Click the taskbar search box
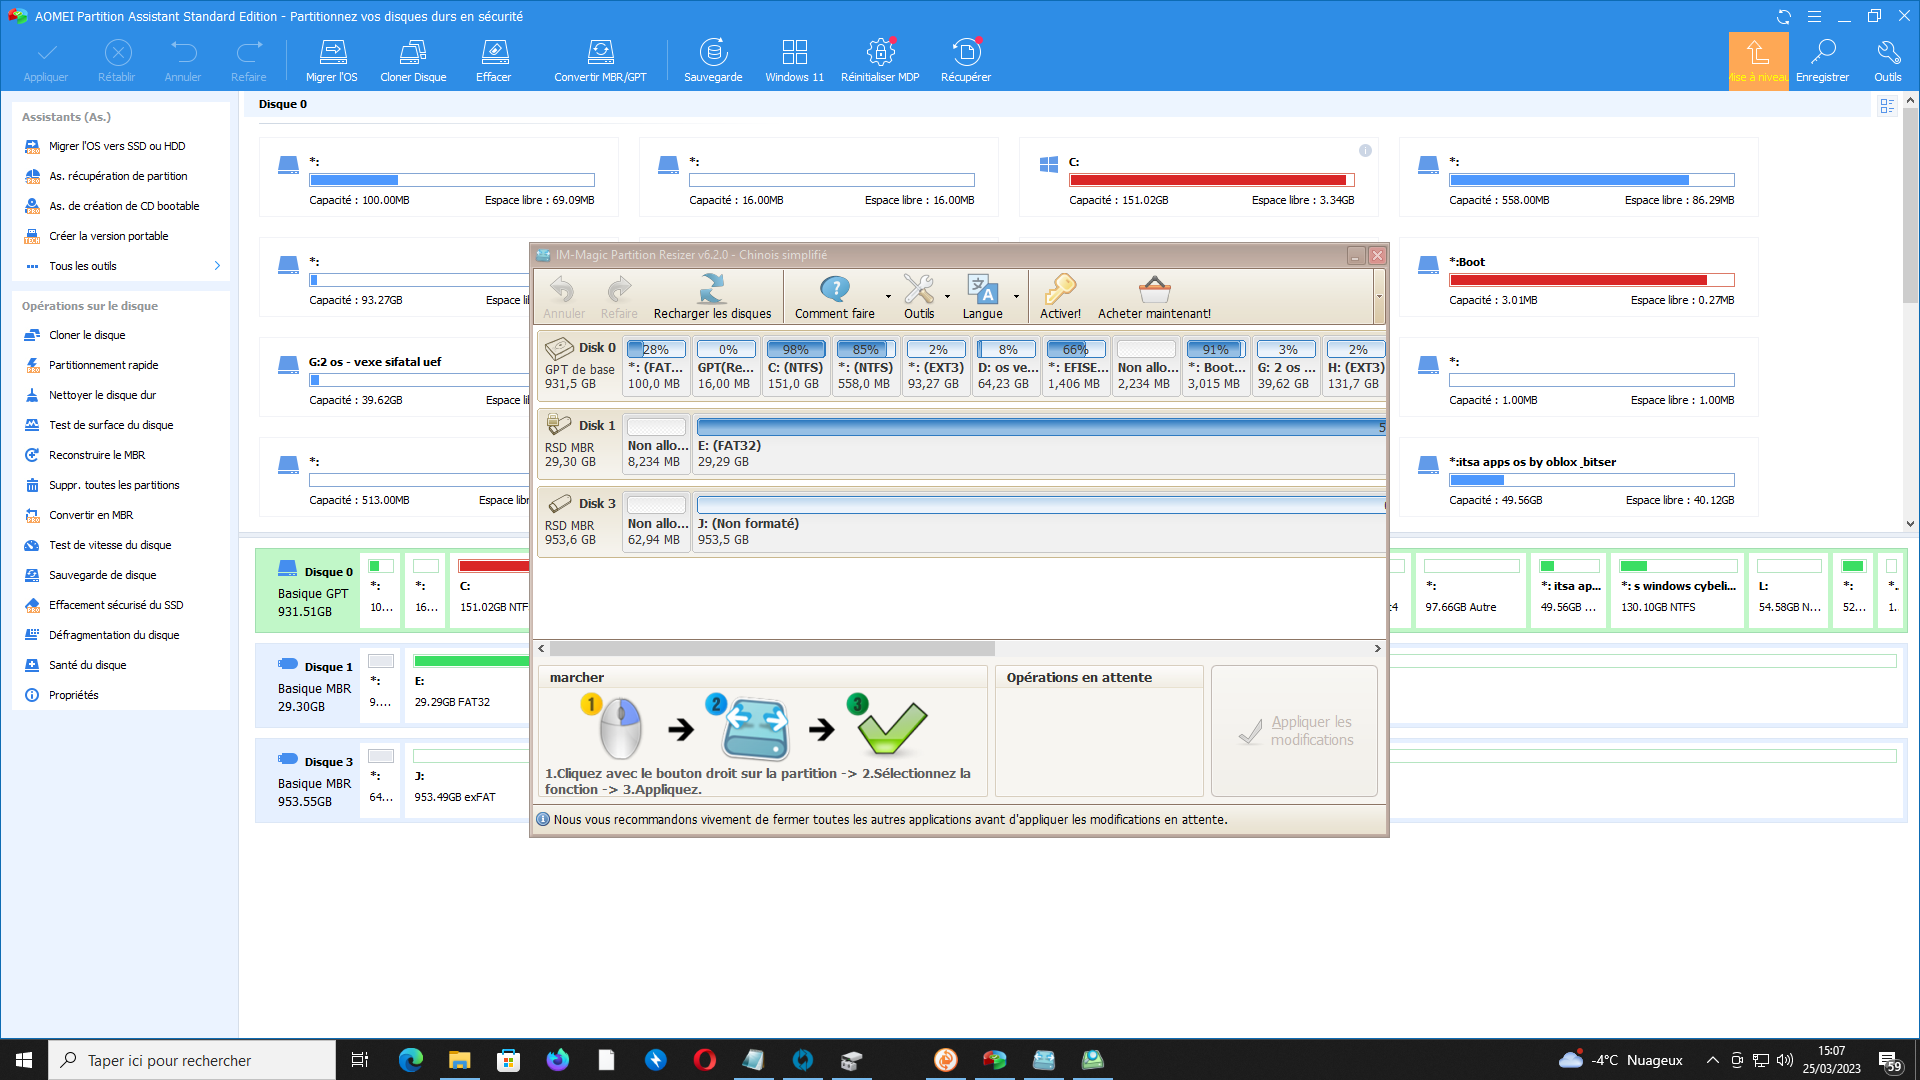1920x1080 pixels. click(x=192, y=1060)
